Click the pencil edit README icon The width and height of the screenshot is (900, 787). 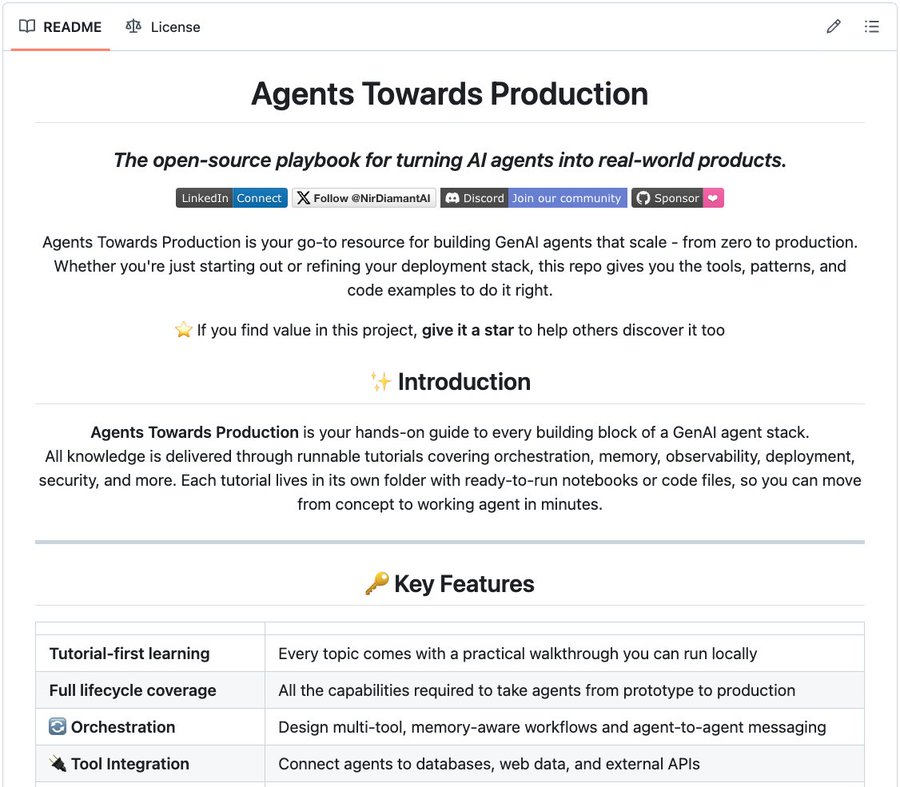833,26
